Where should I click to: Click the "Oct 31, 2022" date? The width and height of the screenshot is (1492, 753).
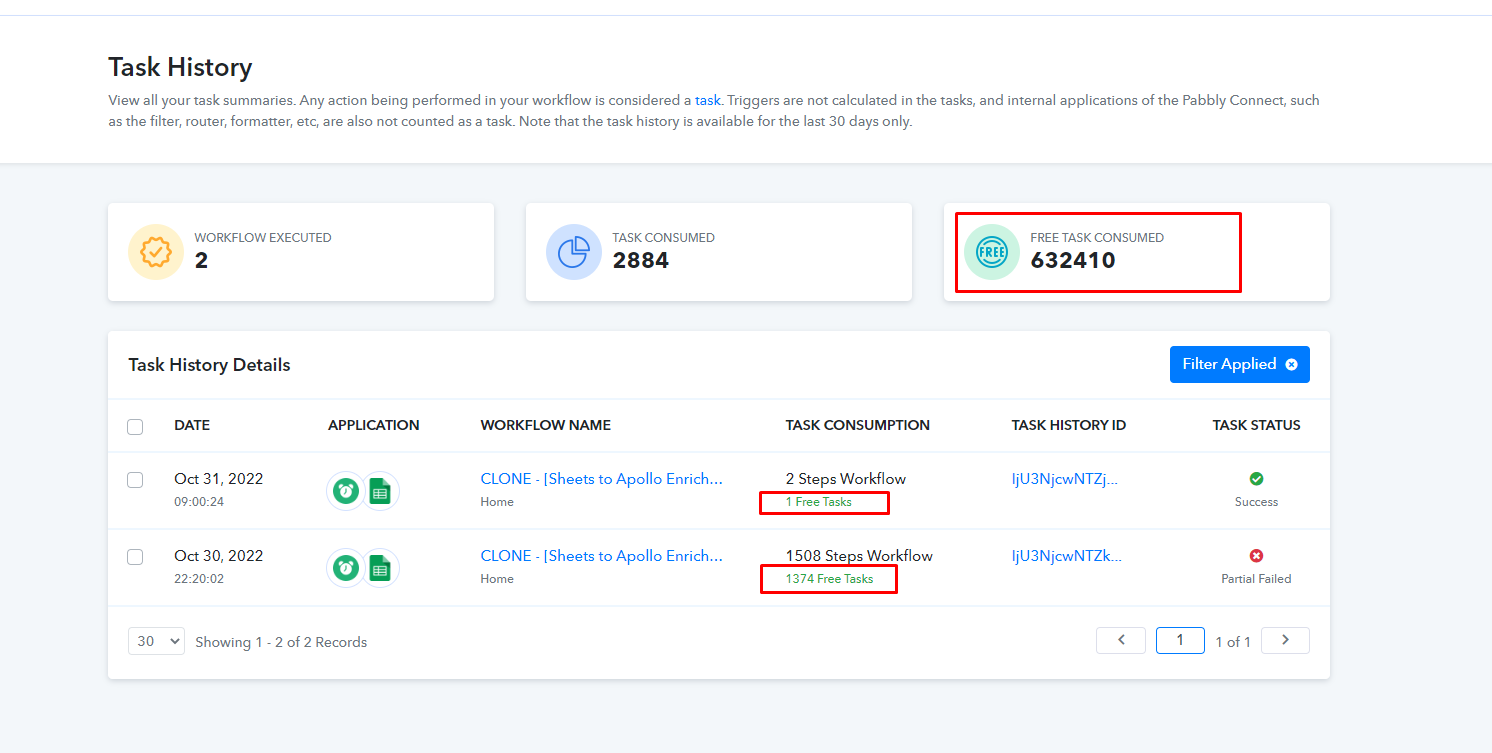tap(219, 479)
